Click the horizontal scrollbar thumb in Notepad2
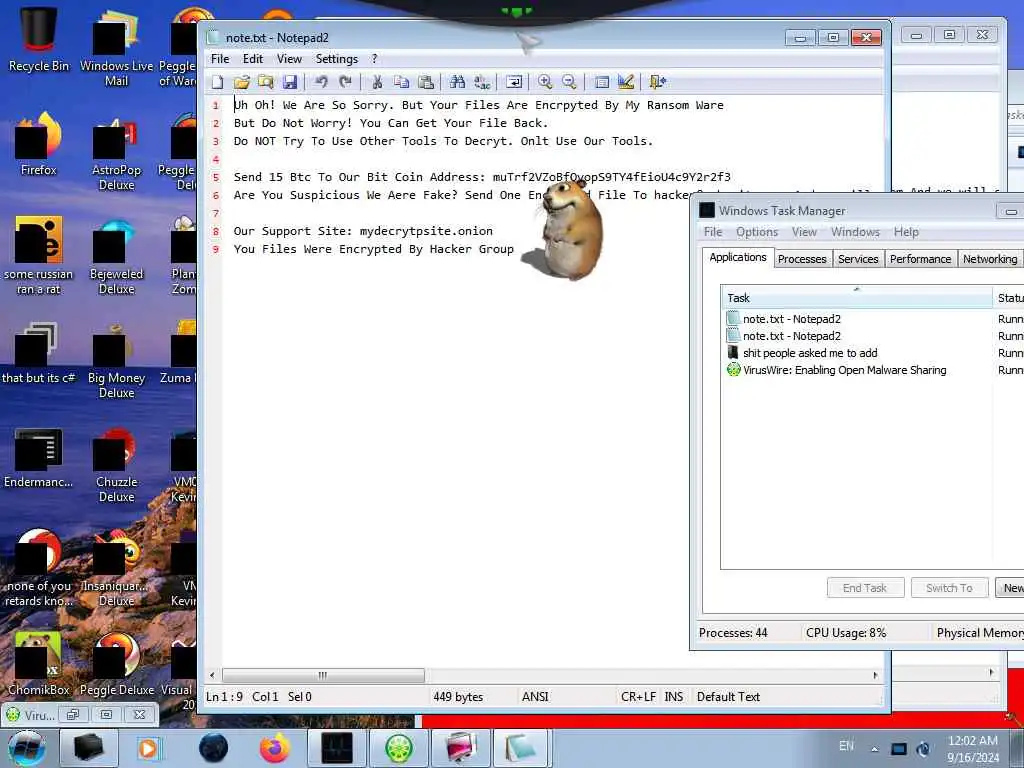The width and height of the screenshot is (1024, 768). 323,675
